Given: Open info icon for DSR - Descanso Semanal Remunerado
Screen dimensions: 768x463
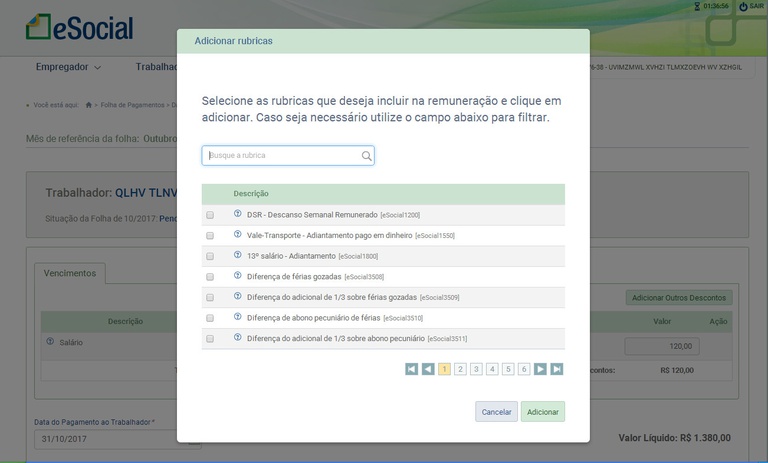Looking at the screenshot, I should tap(238, 214).
